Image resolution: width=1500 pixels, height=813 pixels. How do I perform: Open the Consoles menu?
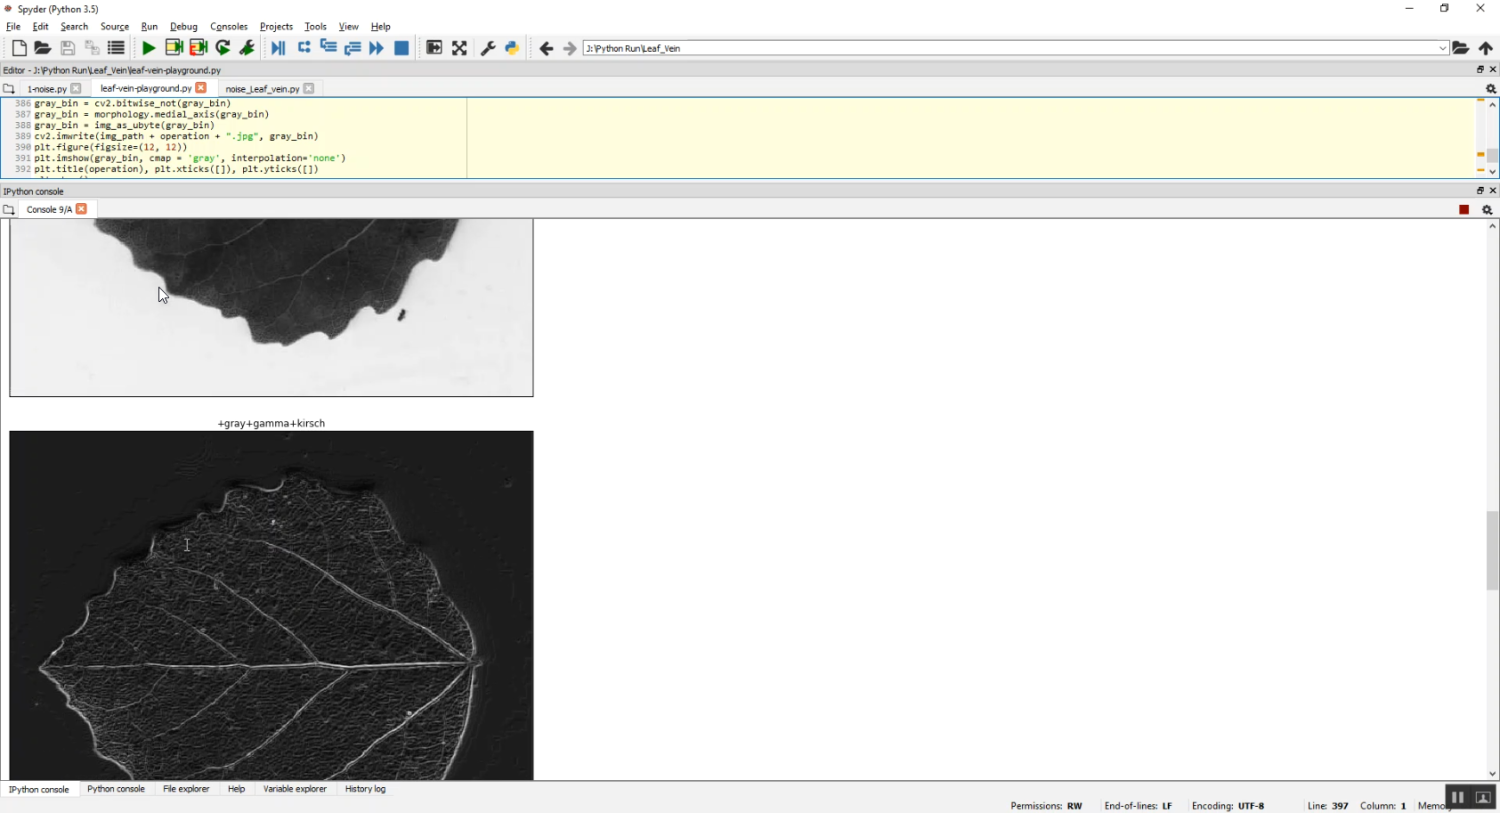pyautogui.click(x=228, y=27)
